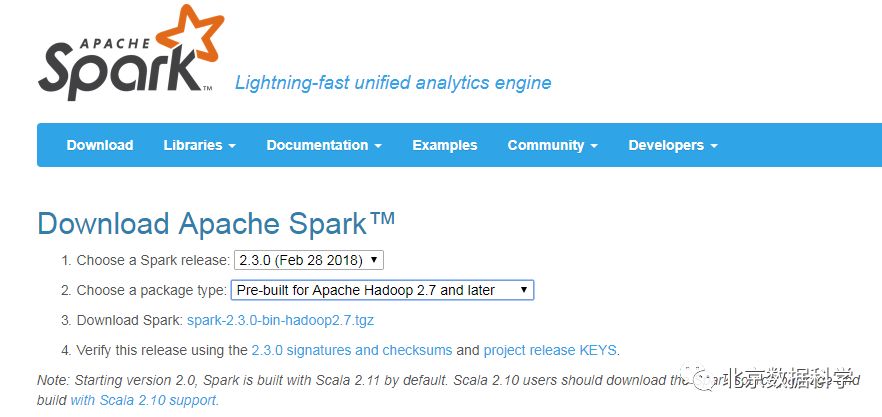Click the 北京数据科学 watermark text
The height and width of the screenshot is (417, 882).
click(790, 379)
